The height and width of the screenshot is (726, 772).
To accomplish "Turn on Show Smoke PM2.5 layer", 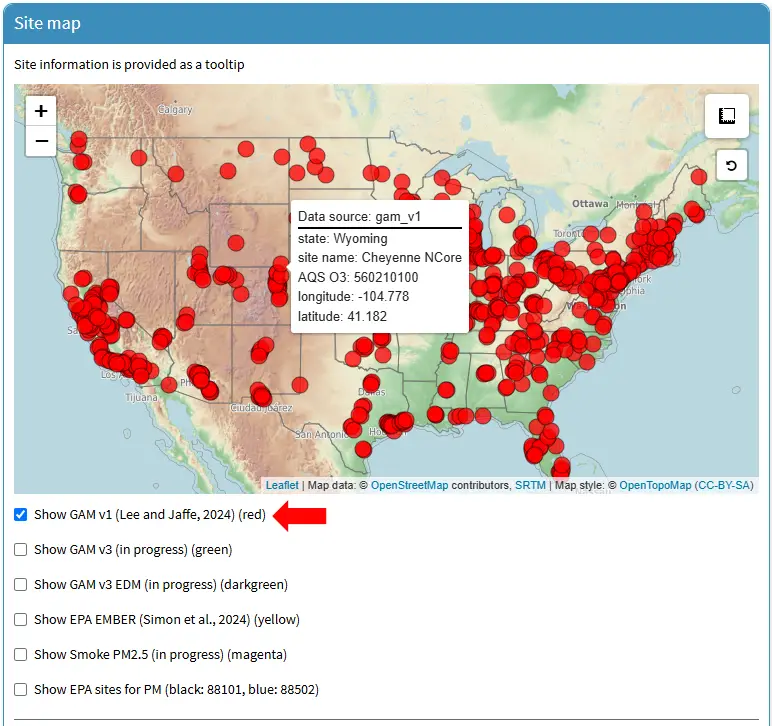I will [x=21, y=654].
